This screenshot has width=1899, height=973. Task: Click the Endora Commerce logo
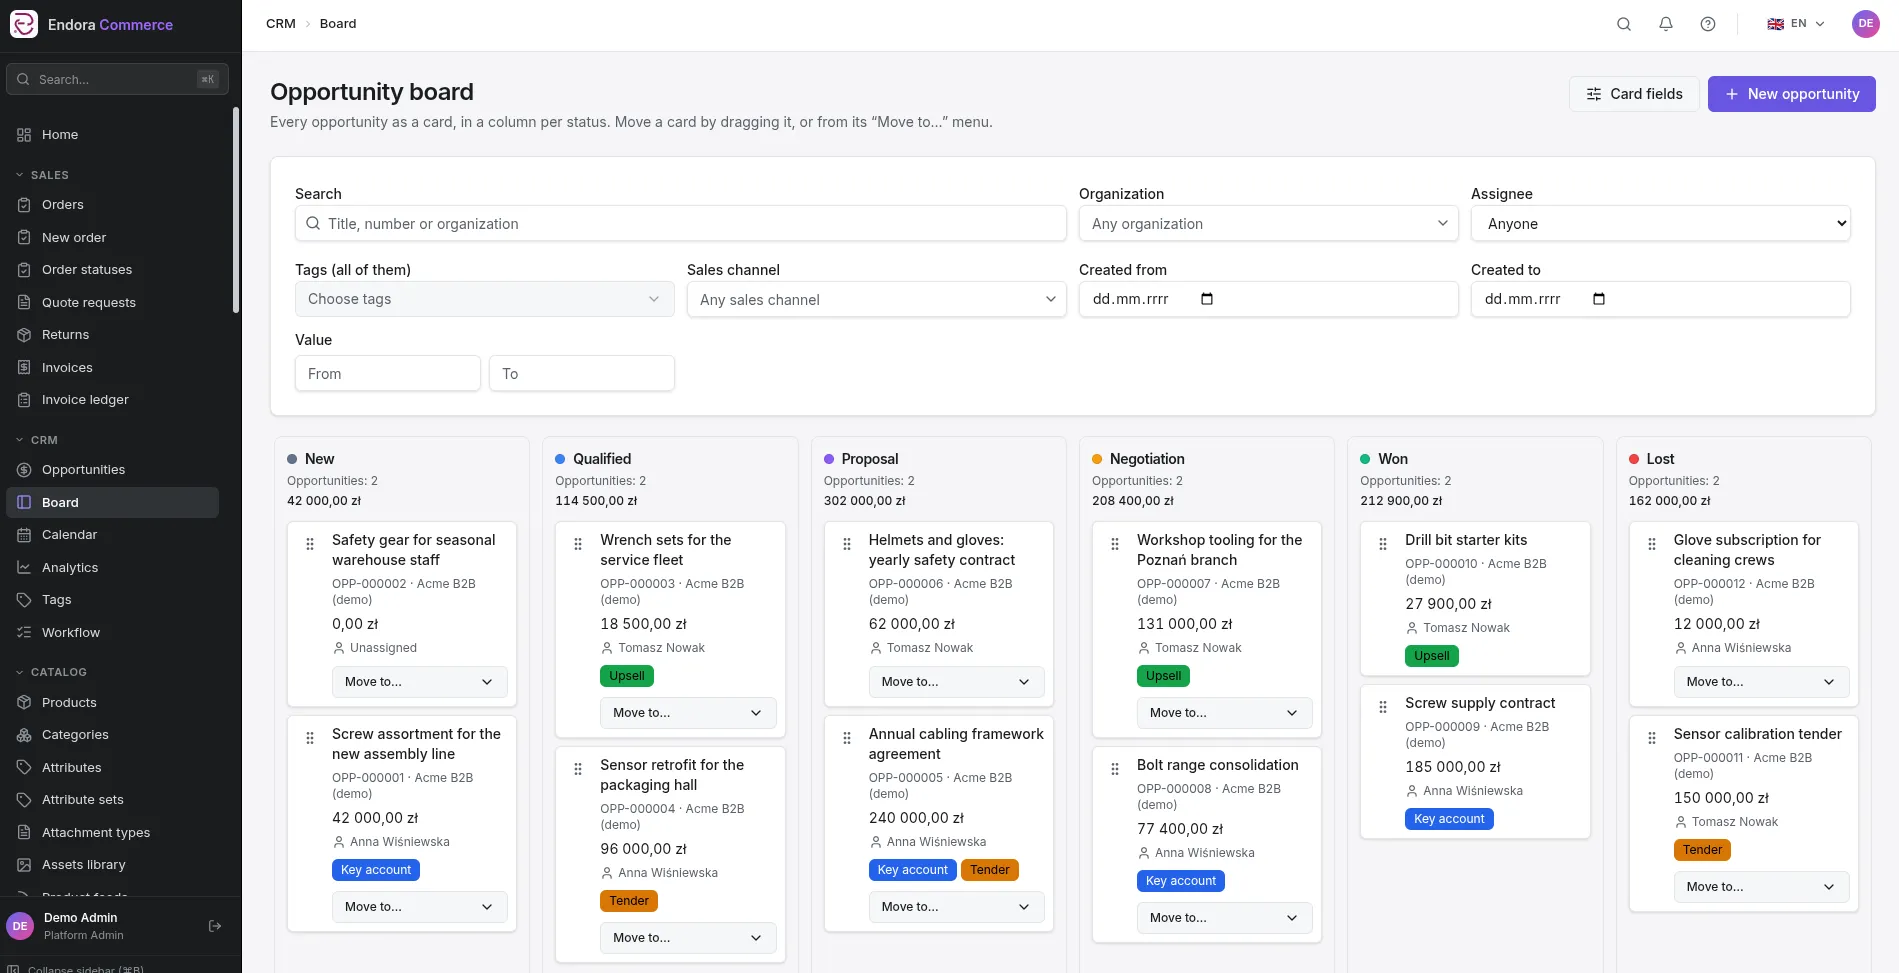coord(24,24)
